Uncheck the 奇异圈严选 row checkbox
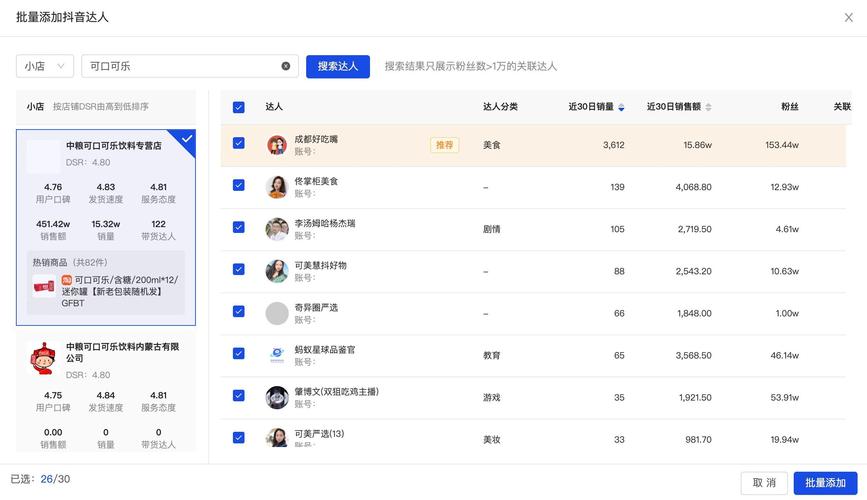The image size is (867, 500). point(238,311)
